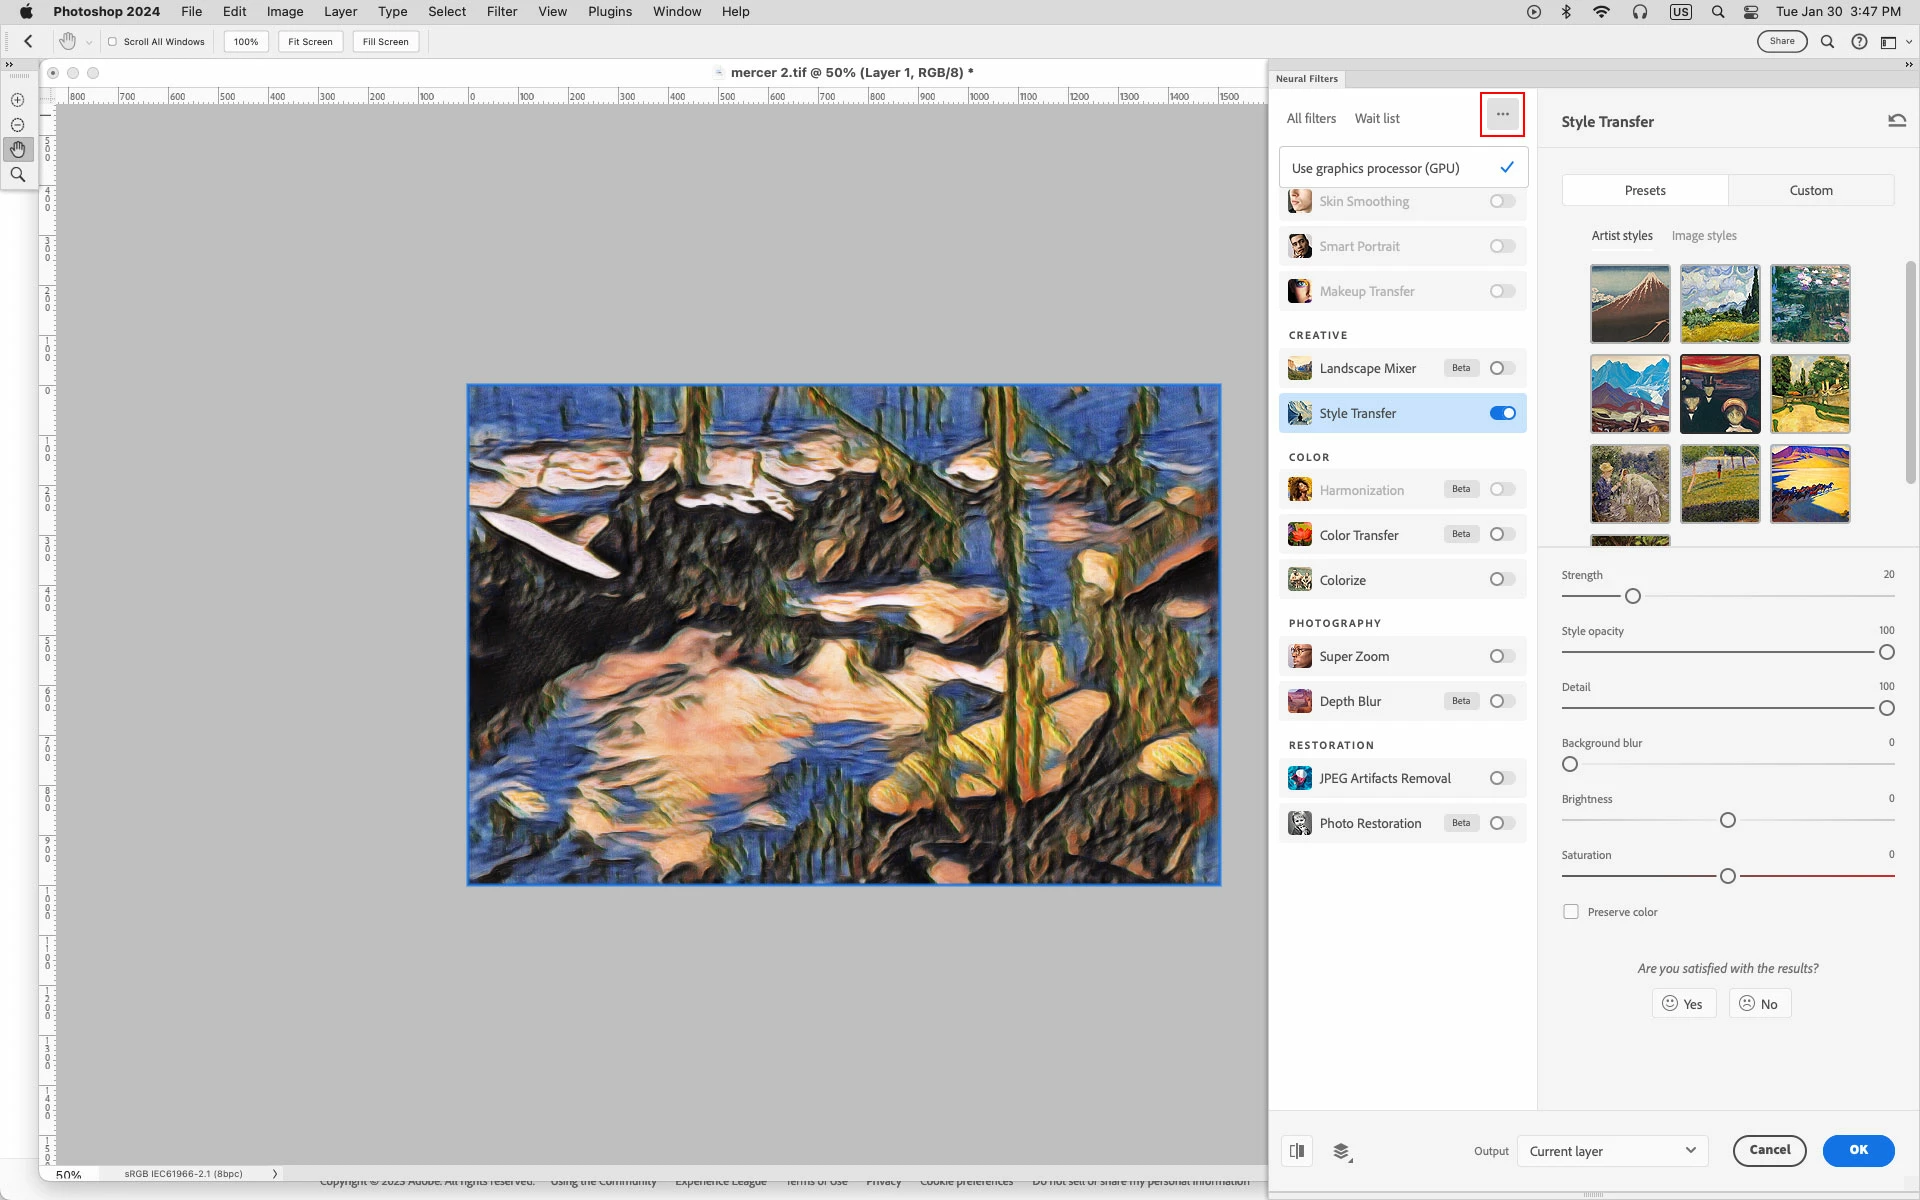Enable the Colorize filter toggle
Screen dimensions: 1920x1200
pos(1502,579)
